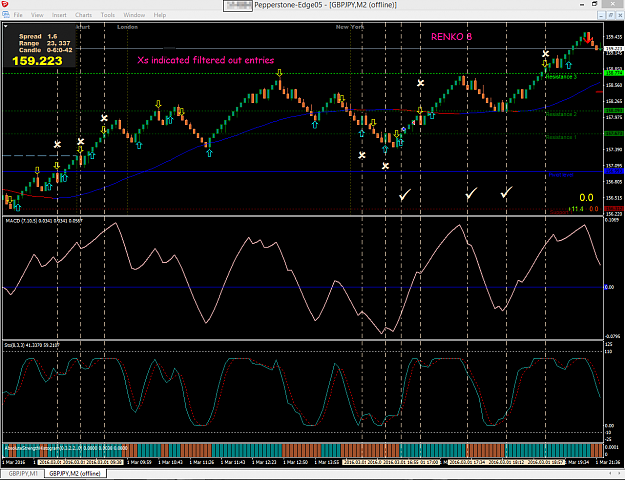
Task: Click the 'New York' session label
Action: point(350,27)
